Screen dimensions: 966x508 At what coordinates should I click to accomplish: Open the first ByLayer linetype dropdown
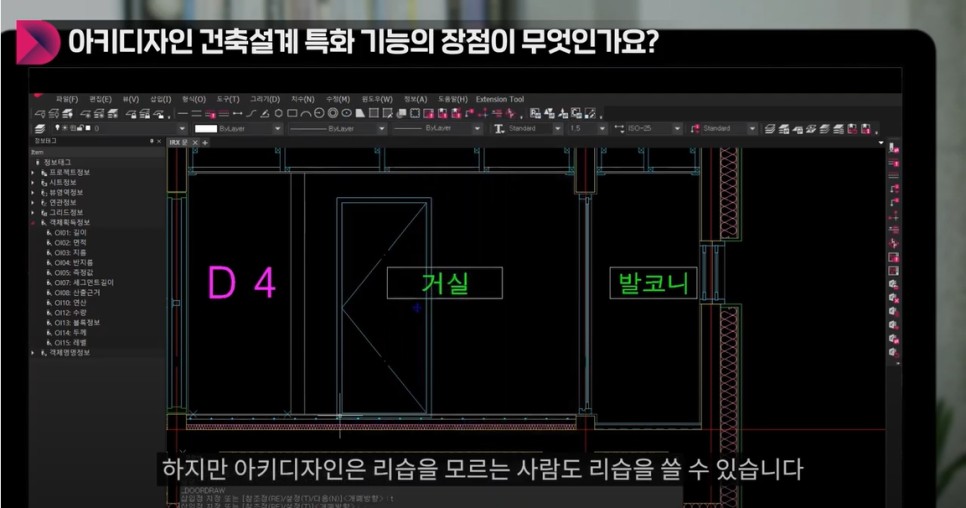point(381,129)
